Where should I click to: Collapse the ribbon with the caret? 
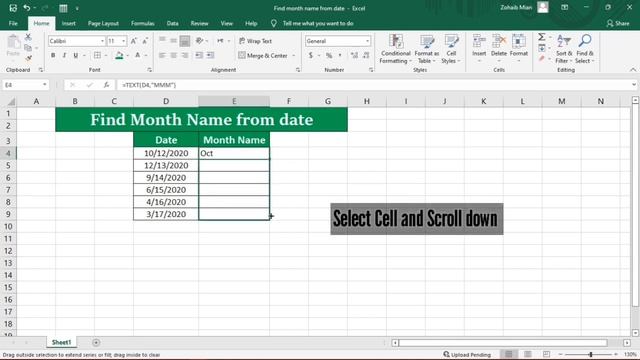[x=633, y=70]
